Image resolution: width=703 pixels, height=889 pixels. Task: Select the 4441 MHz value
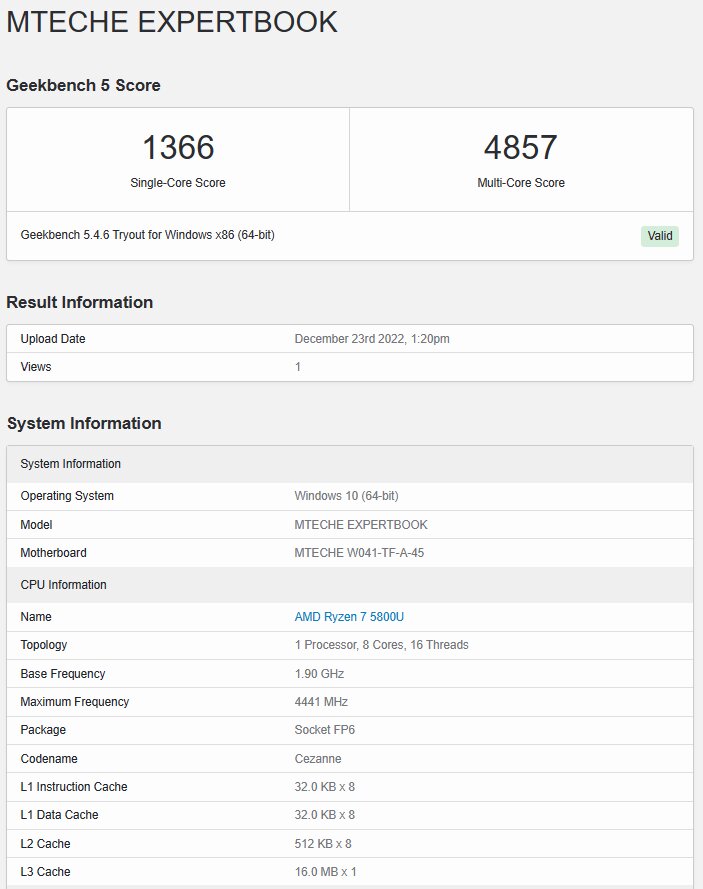(x=321, y=702)
